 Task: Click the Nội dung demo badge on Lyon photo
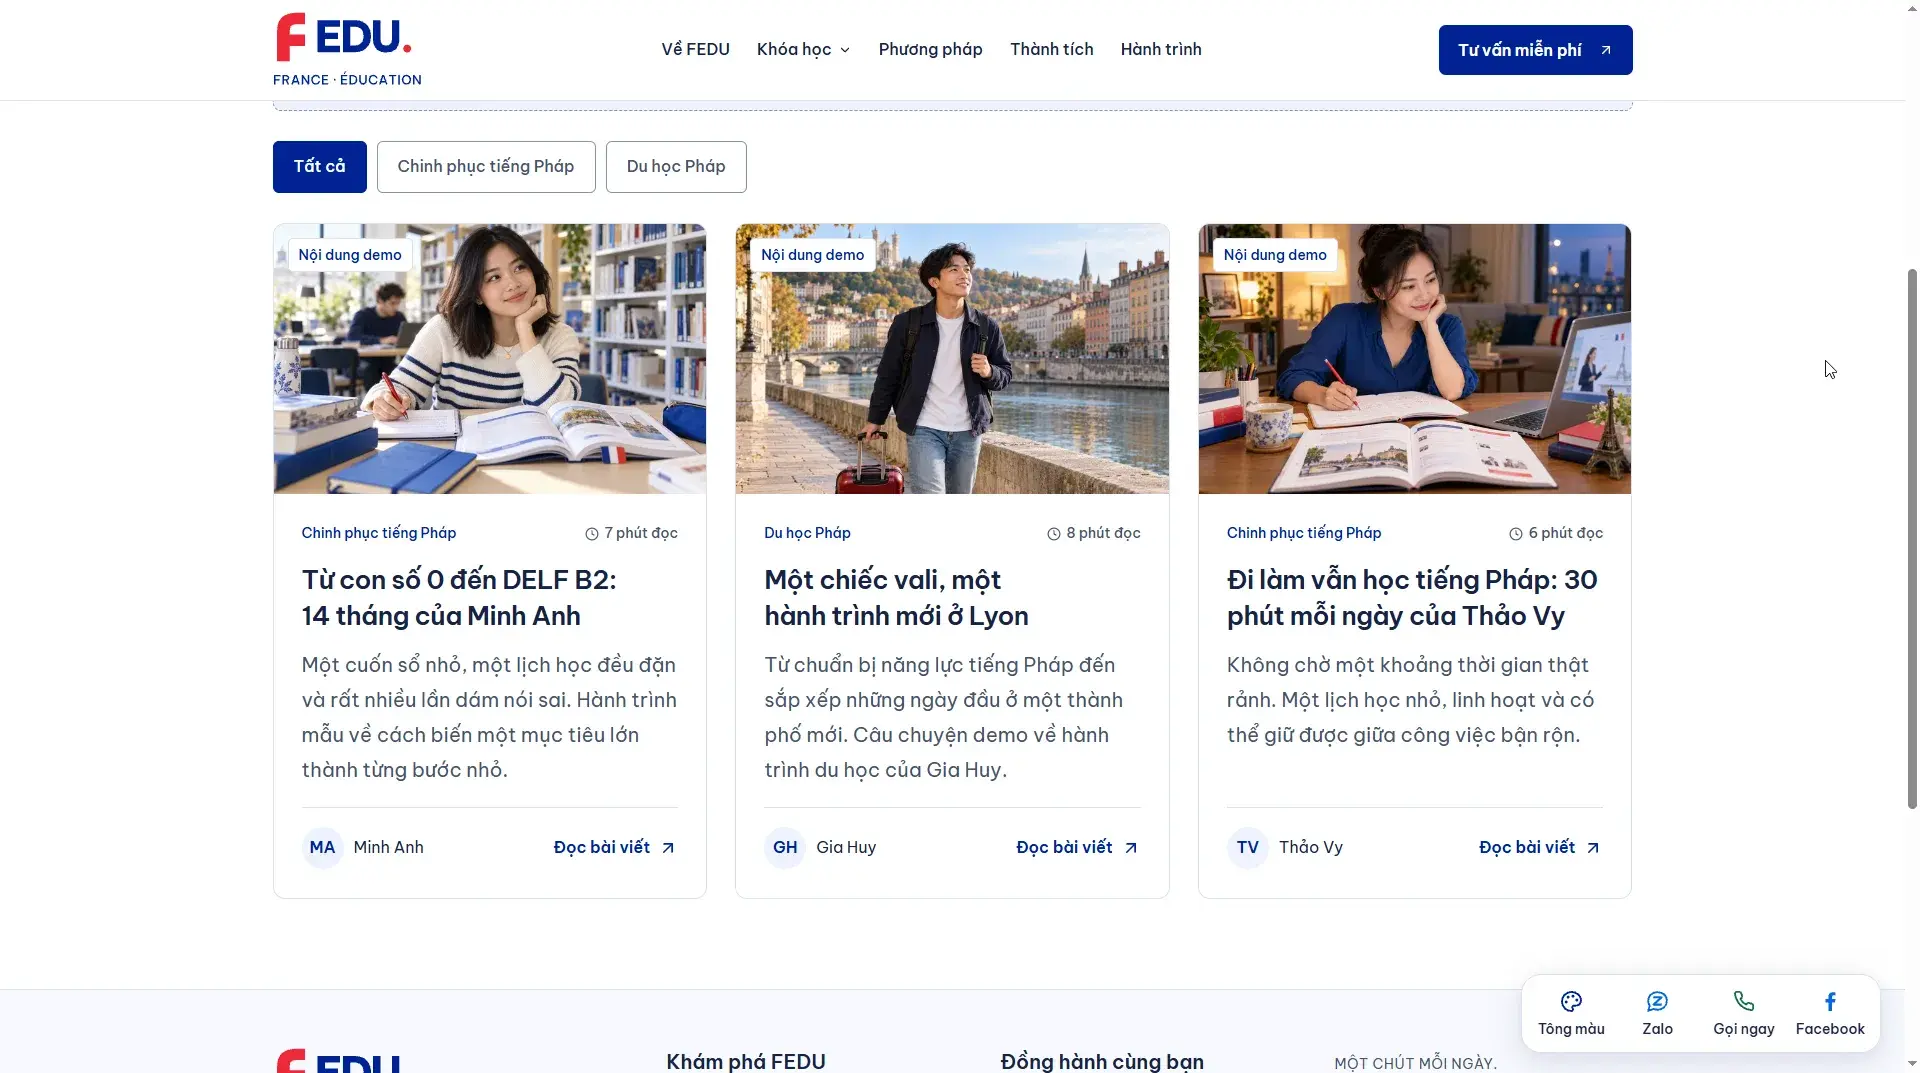point(812,256)
